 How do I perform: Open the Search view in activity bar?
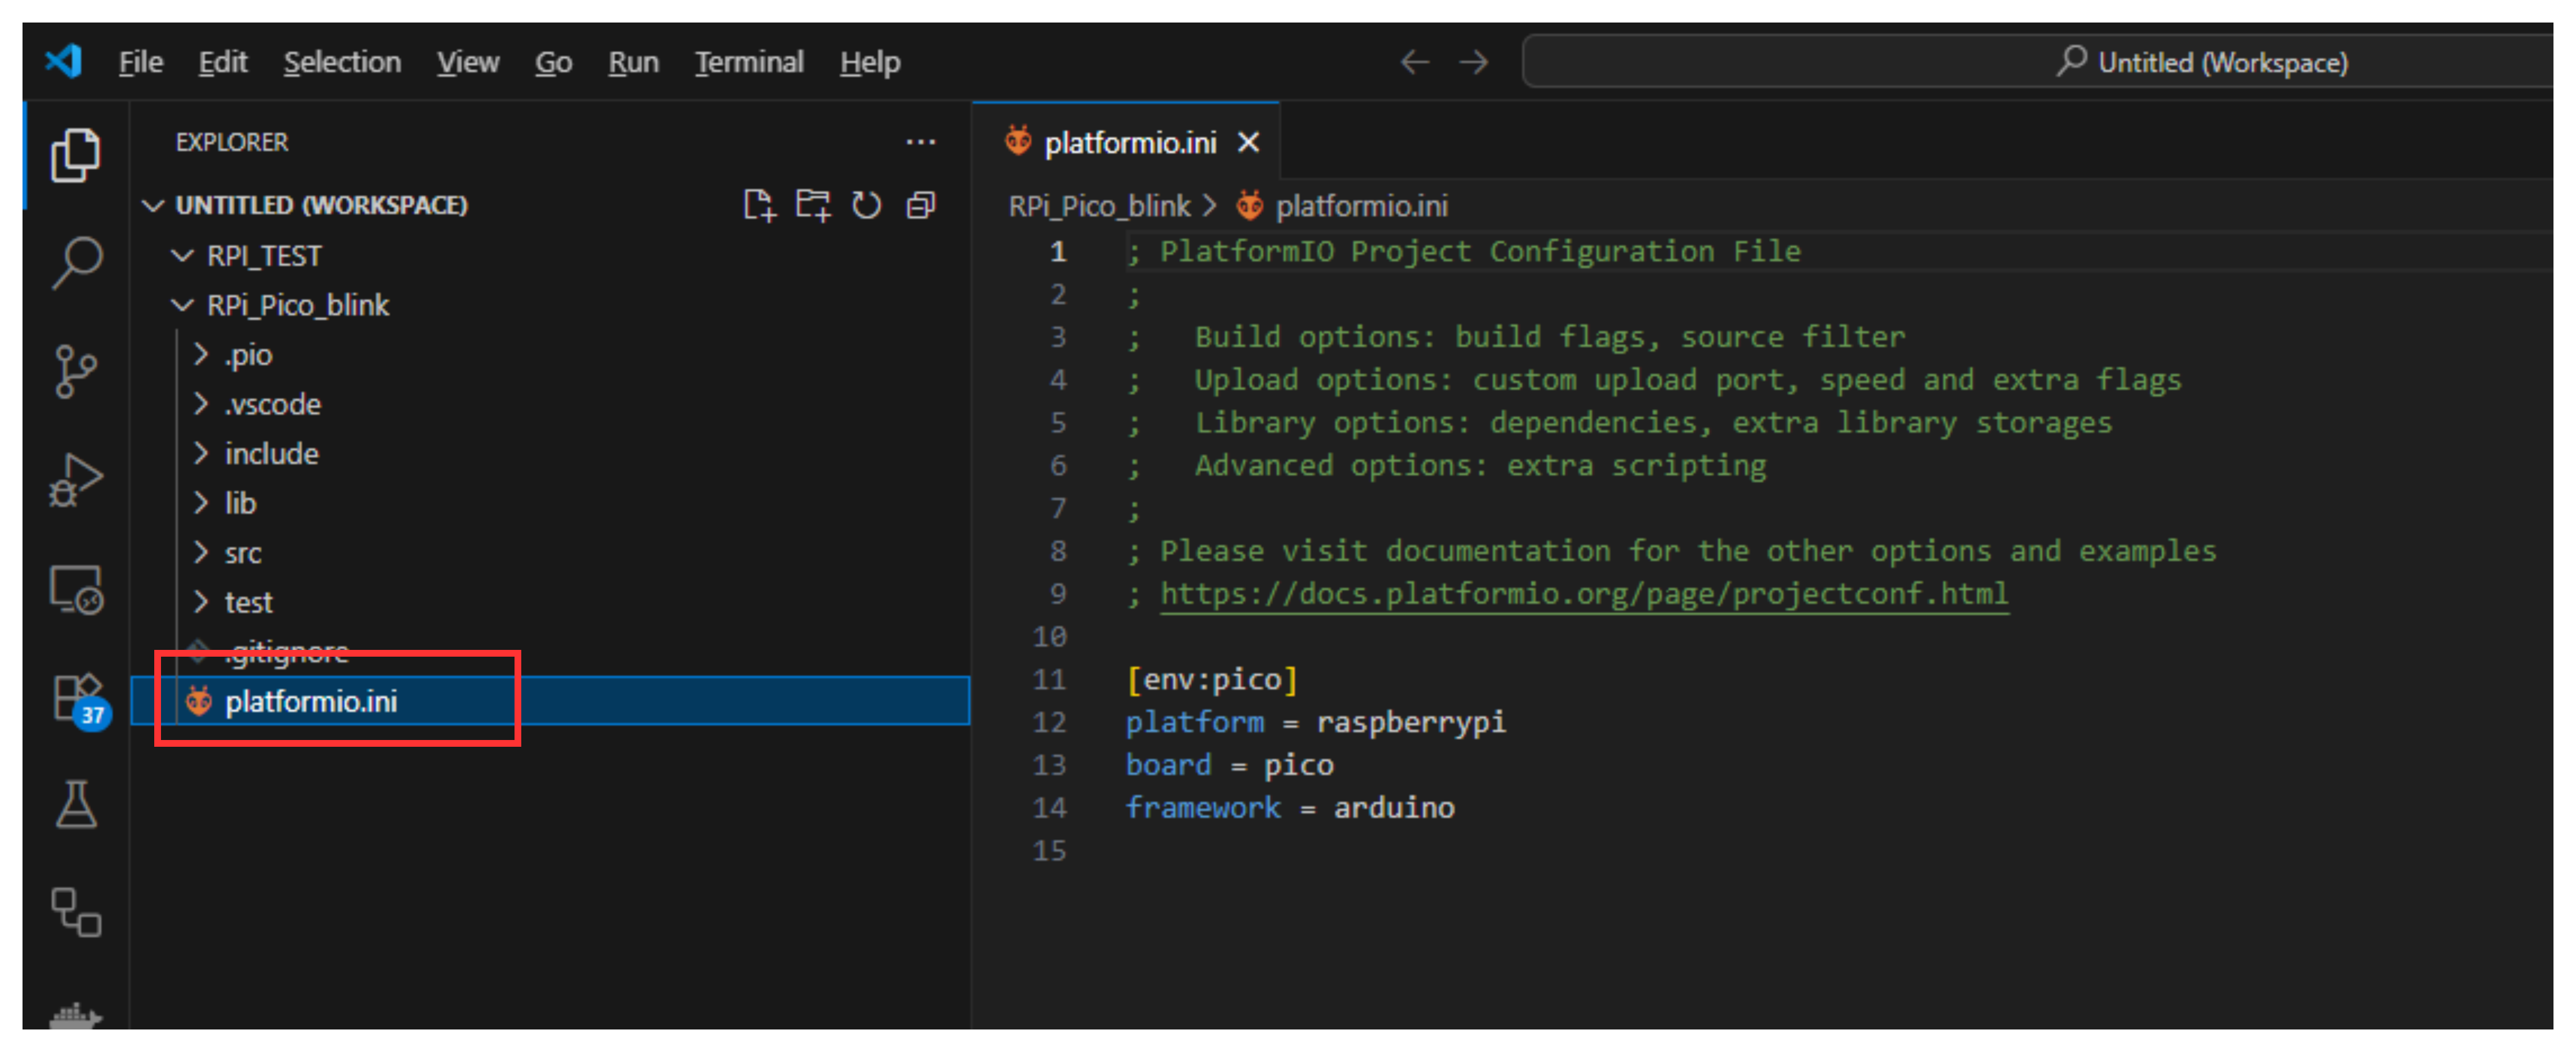tap(76, 263)
